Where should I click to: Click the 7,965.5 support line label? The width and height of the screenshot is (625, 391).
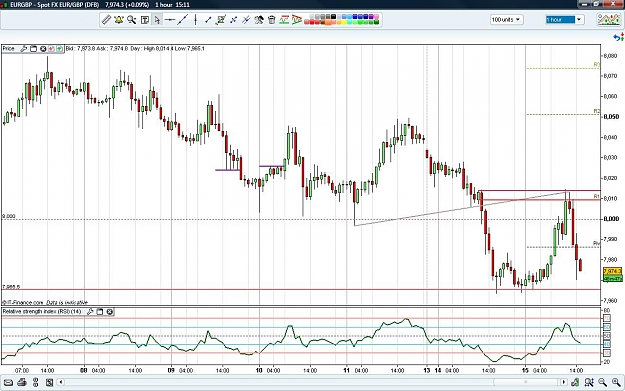click(x=11, y=287)
